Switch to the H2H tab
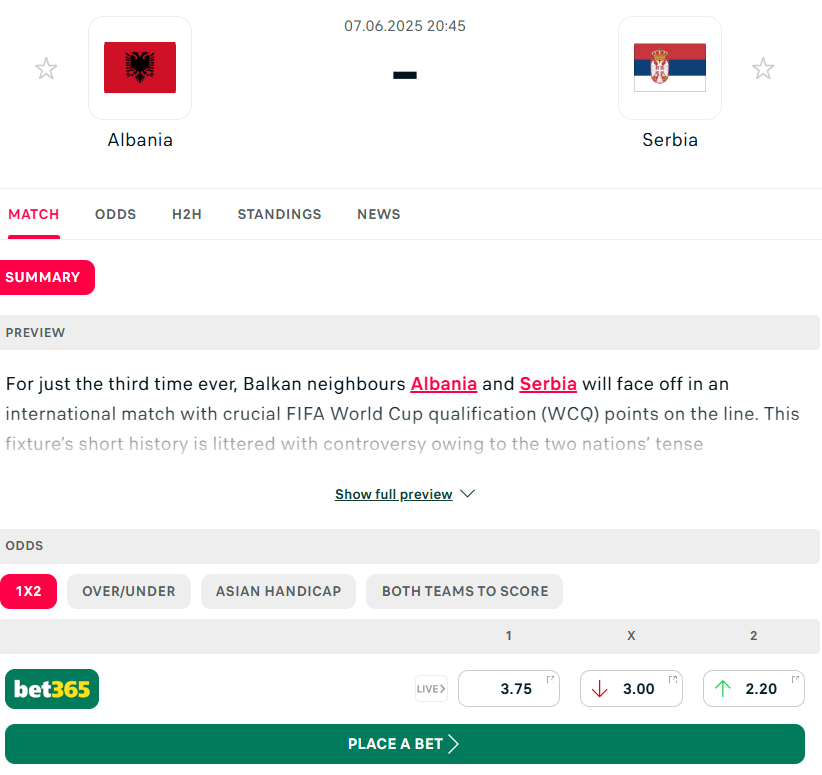The width and height of the screenshot is (822, 775). [x=187, y=214]
